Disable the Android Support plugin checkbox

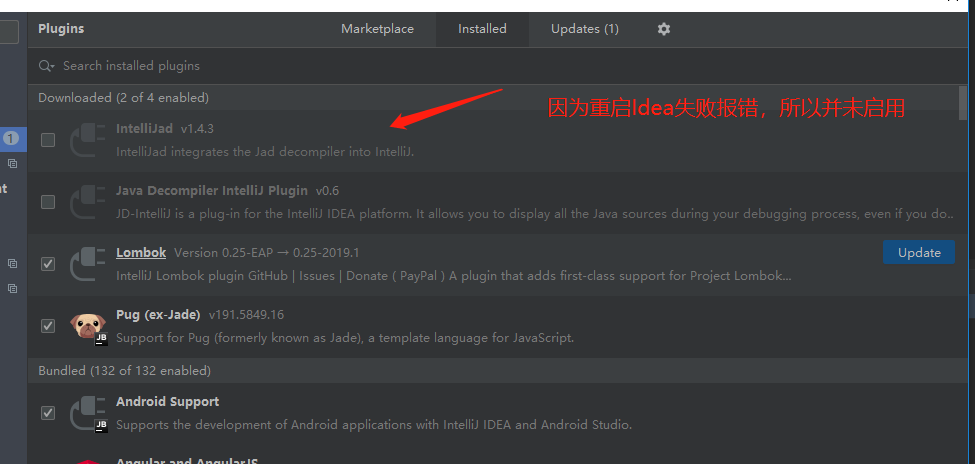click(48, 413)
